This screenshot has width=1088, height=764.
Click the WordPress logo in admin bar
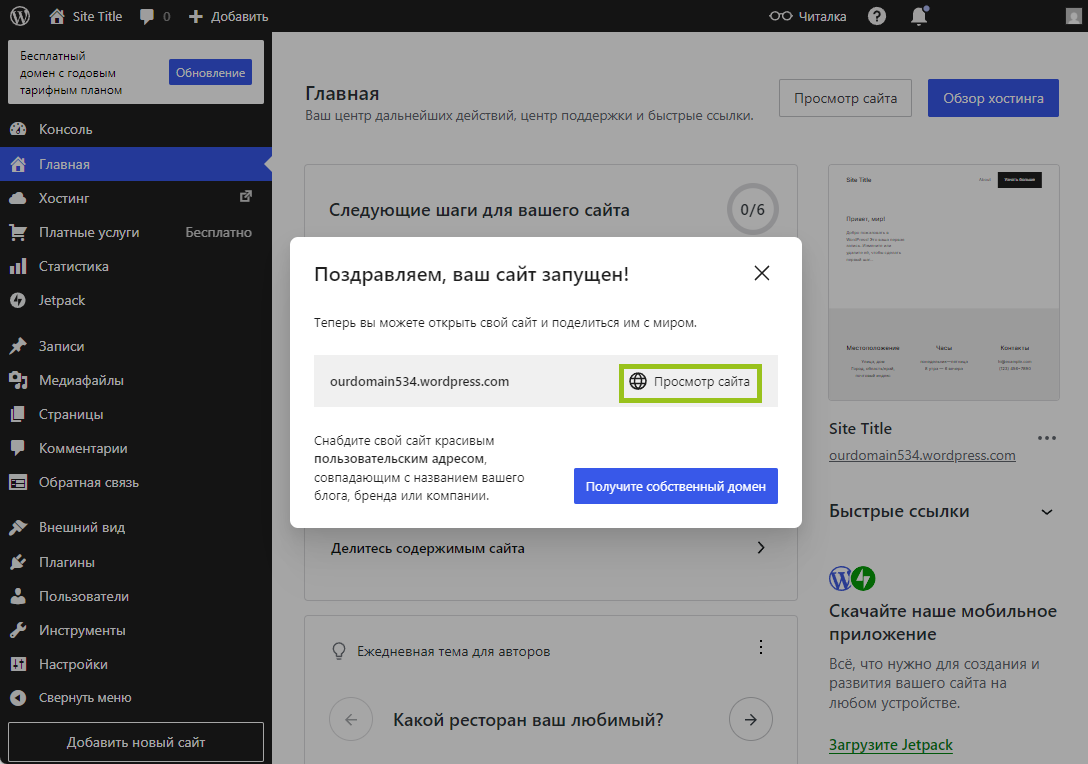(x=20, y=16)
